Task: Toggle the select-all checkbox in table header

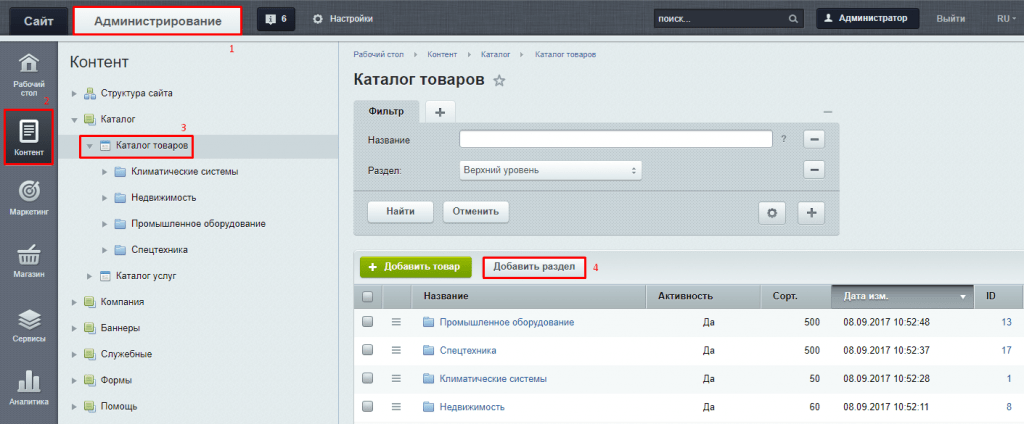Action: (x=367, y=296)
